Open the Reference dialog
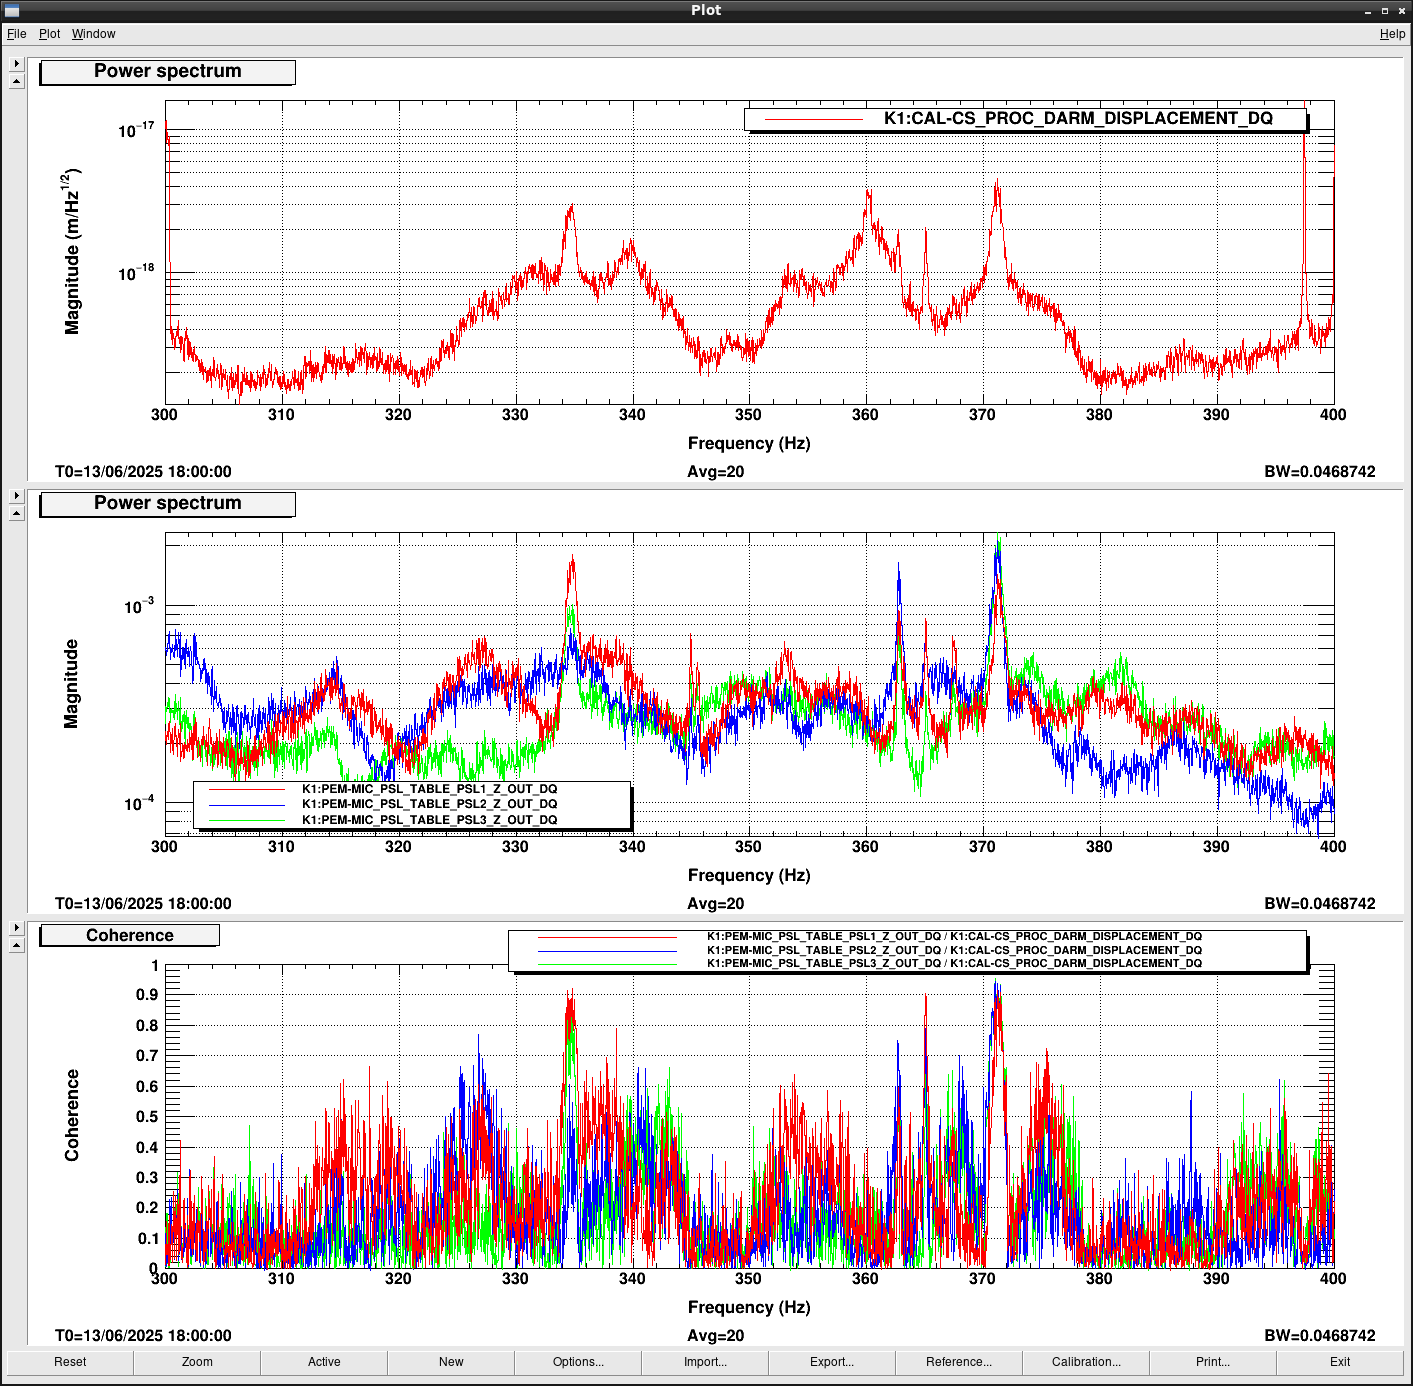This screenshot has height=1386, width=1413. click(959, 1362)
